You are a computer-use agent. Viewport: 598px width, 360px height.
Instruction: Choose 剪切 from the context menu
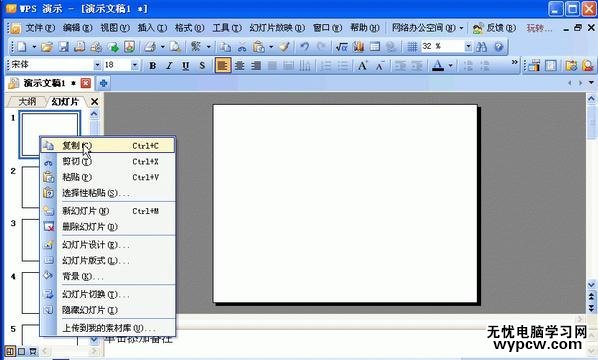tap(108, 161)
